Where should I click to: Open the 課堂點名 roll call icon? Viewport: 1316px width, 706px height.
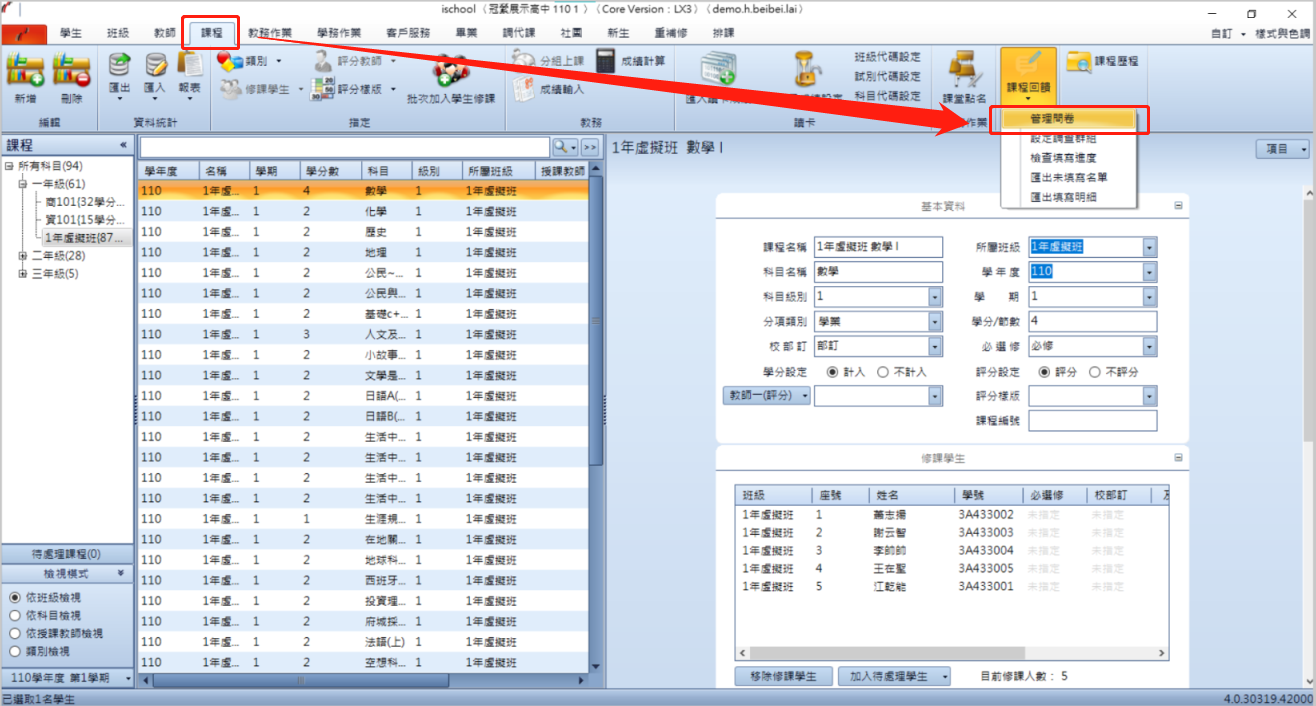pos(965,70)
